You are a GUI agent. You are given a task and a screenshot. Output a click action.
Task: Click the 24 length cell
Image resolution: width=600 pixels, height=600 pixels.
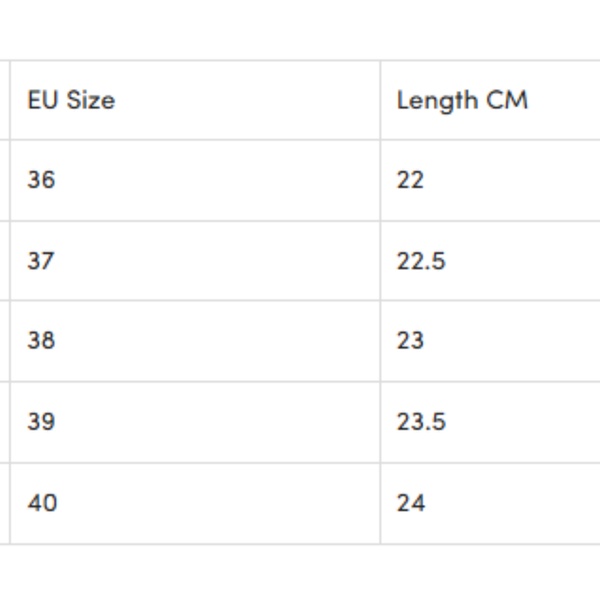point(410,503)
